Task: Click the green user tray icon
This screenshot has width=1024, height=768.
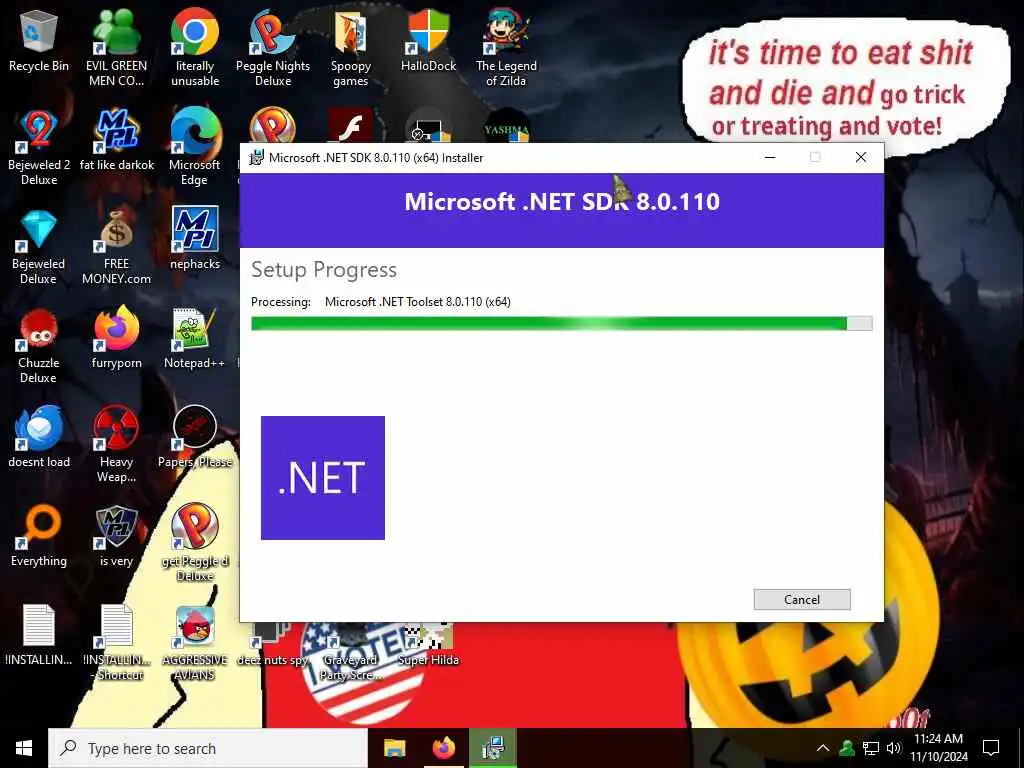Action: (x=847, y=748)
